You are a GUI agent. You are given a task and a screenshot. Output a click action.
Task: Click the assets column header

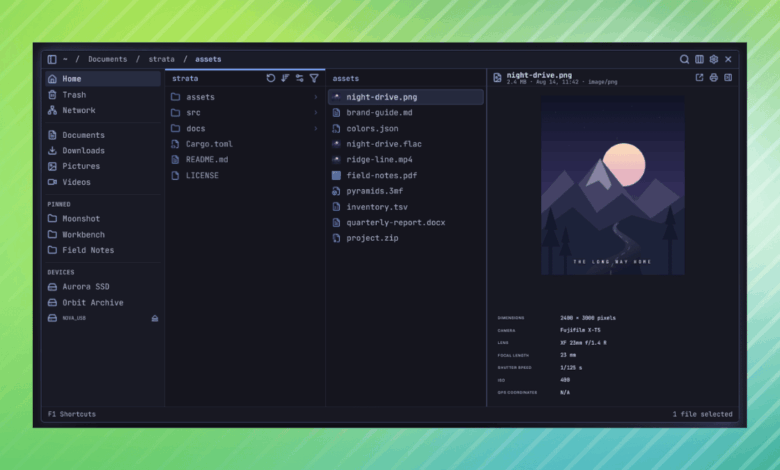346,79
